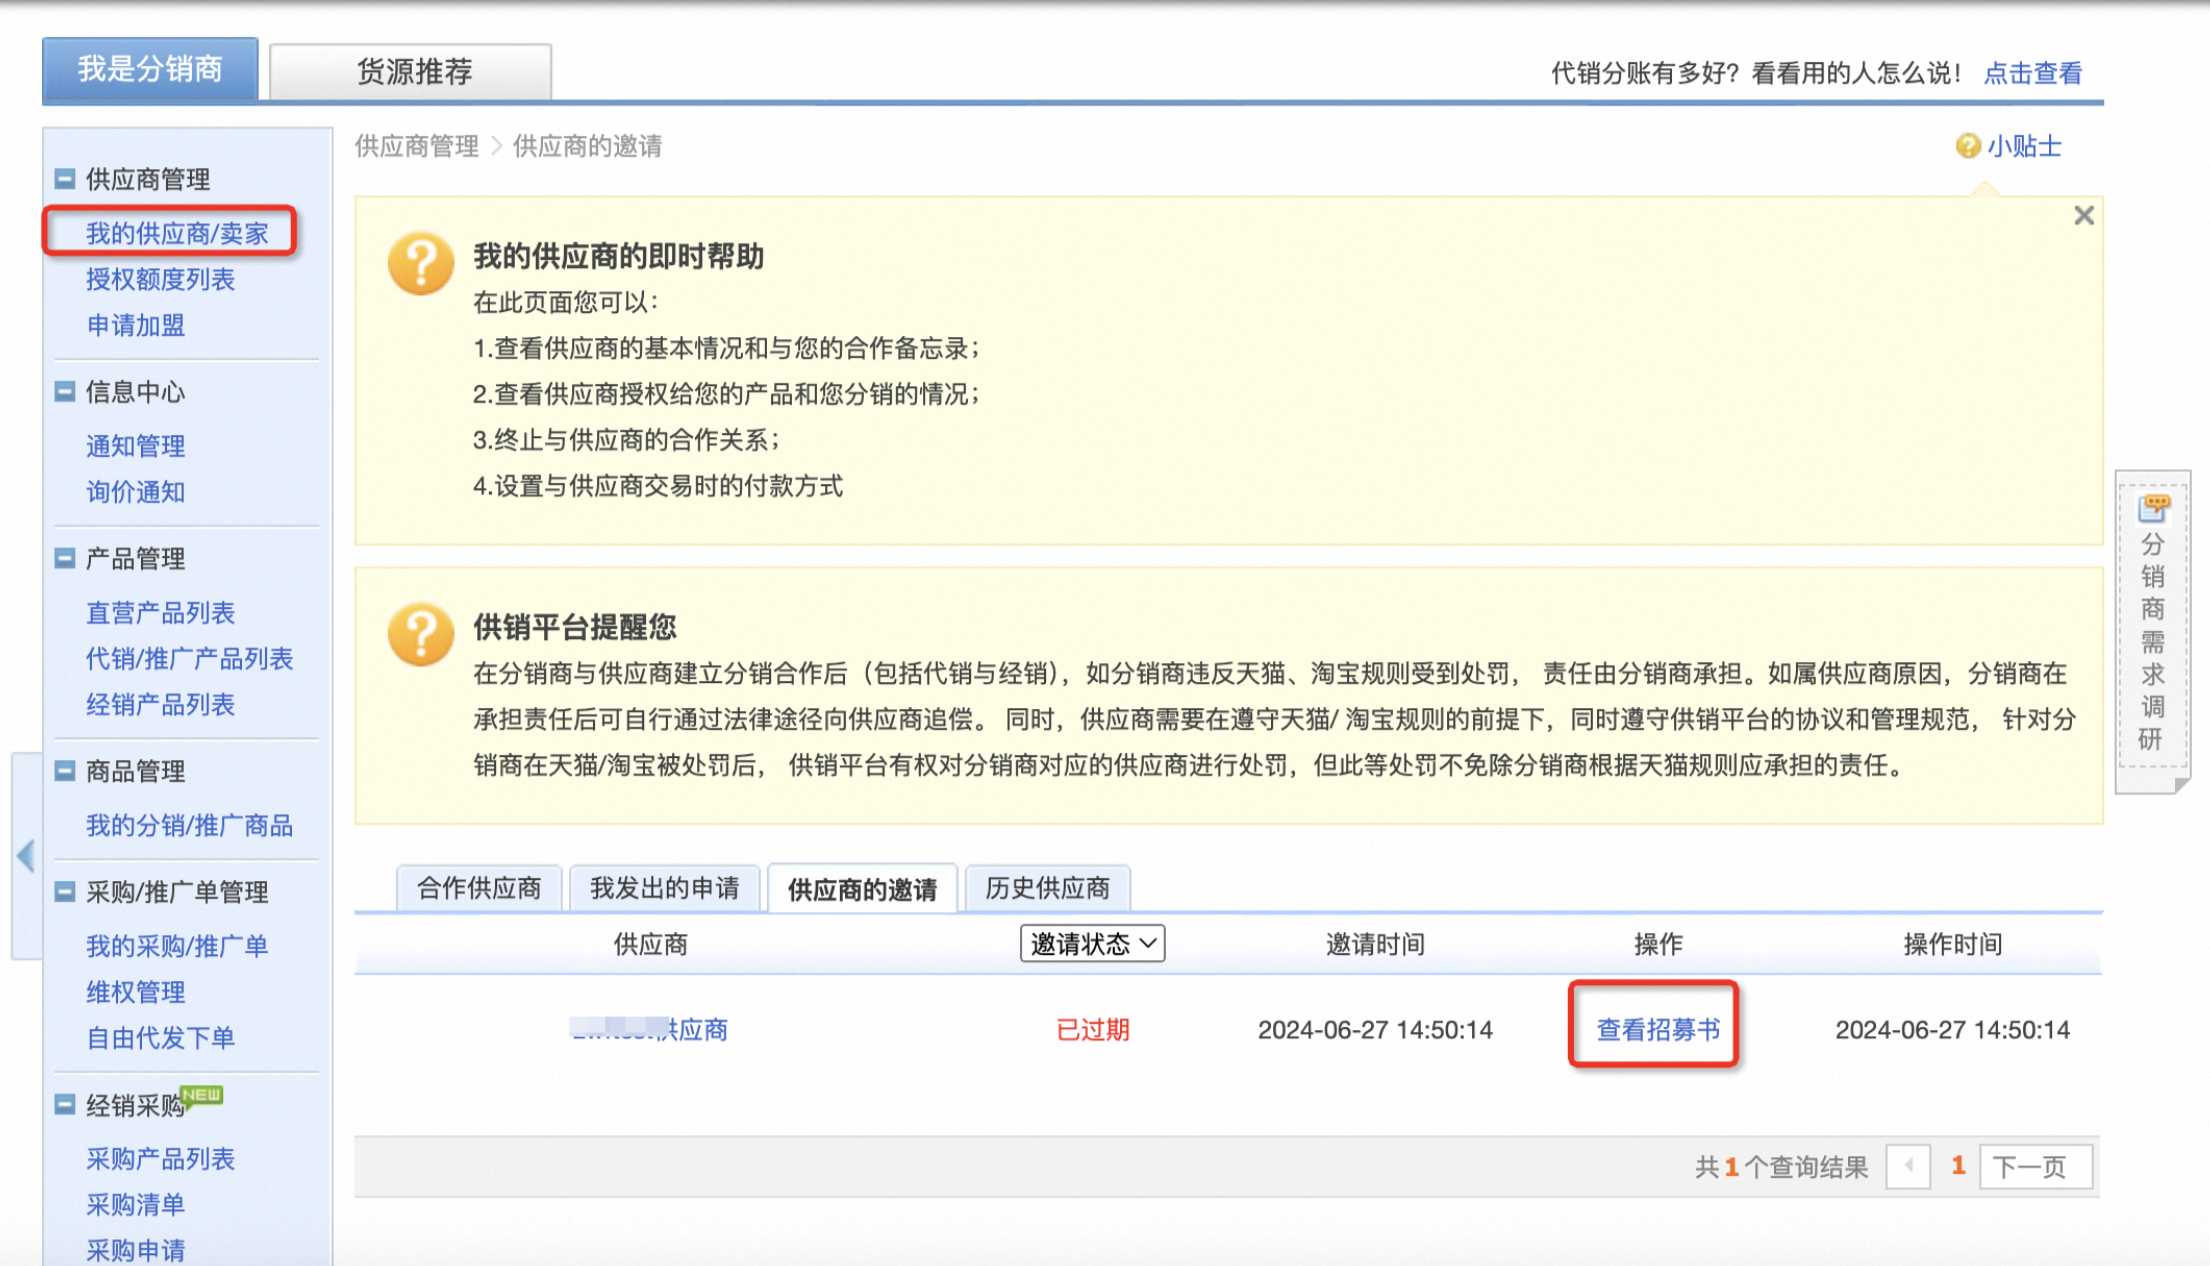
Task: Open 我的供应商/卖家 in the sidebar
Action: click(177, 233)
